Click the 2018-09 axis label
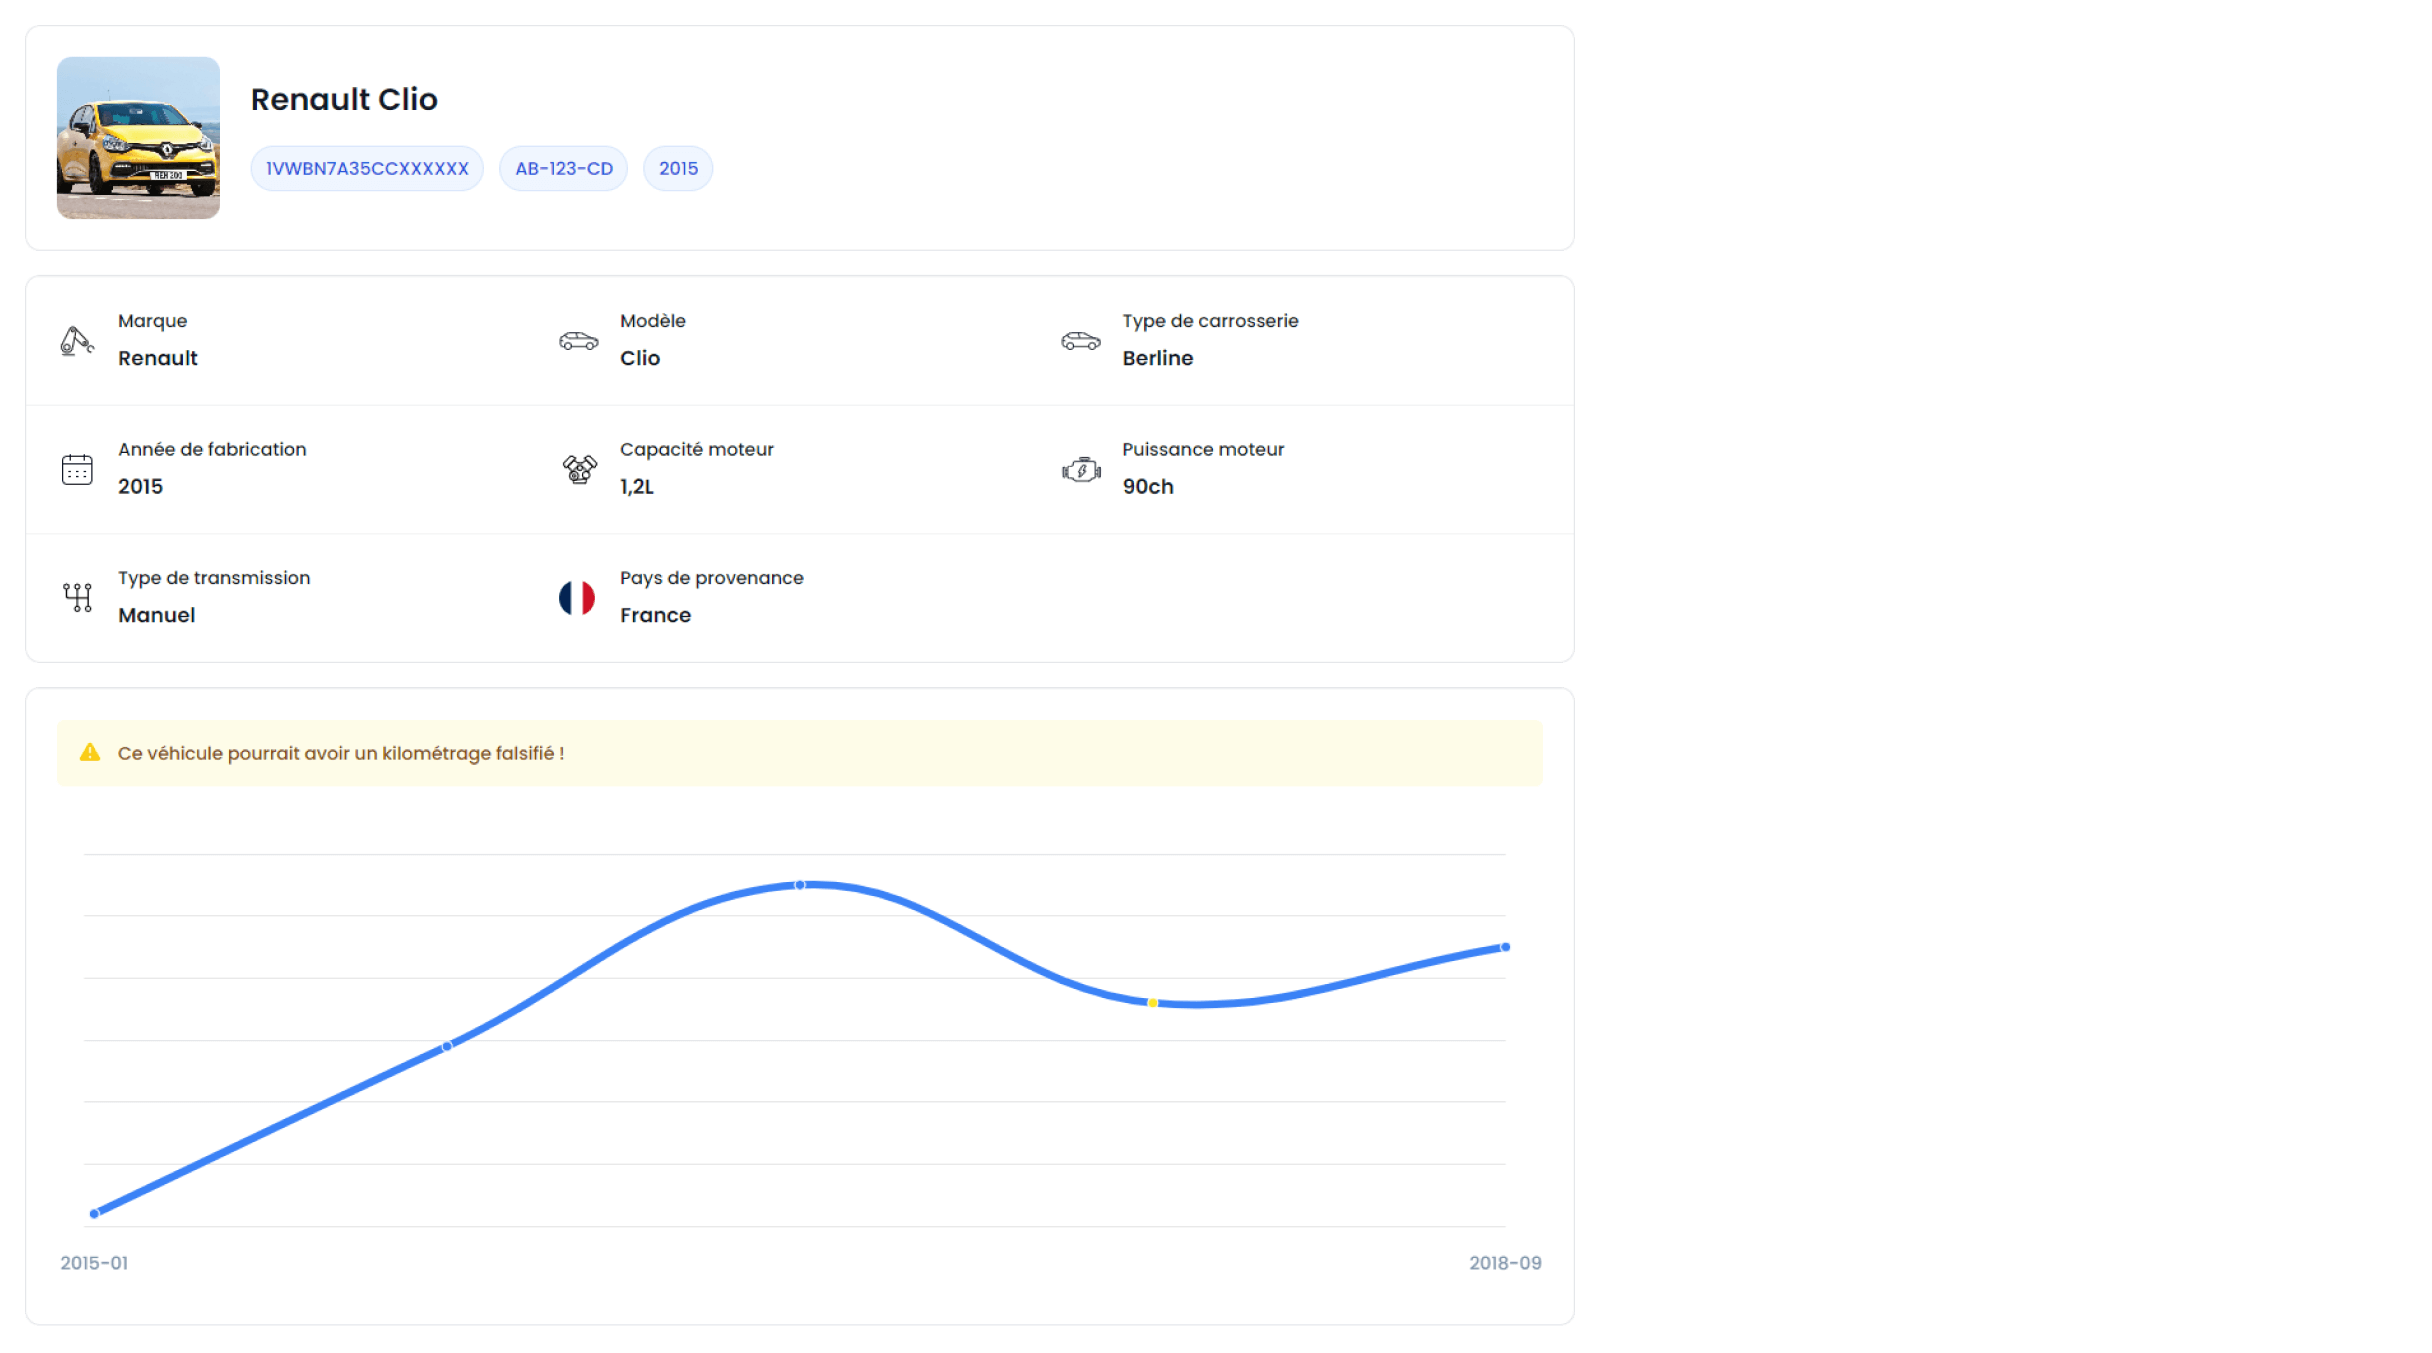 coord(1505,1263)
